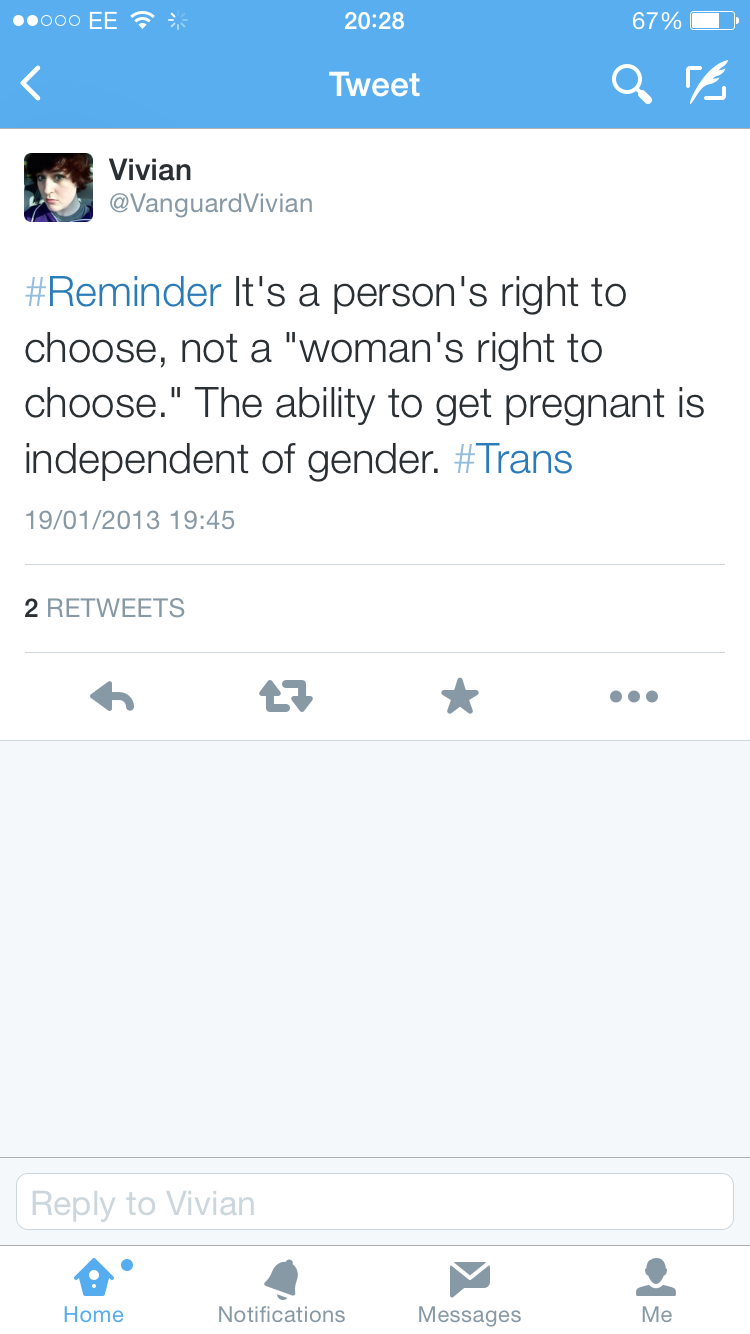Open more options ellipsis menu
Image resolution: width=750 pixels, height=1334 pixels.
point(634,696)
